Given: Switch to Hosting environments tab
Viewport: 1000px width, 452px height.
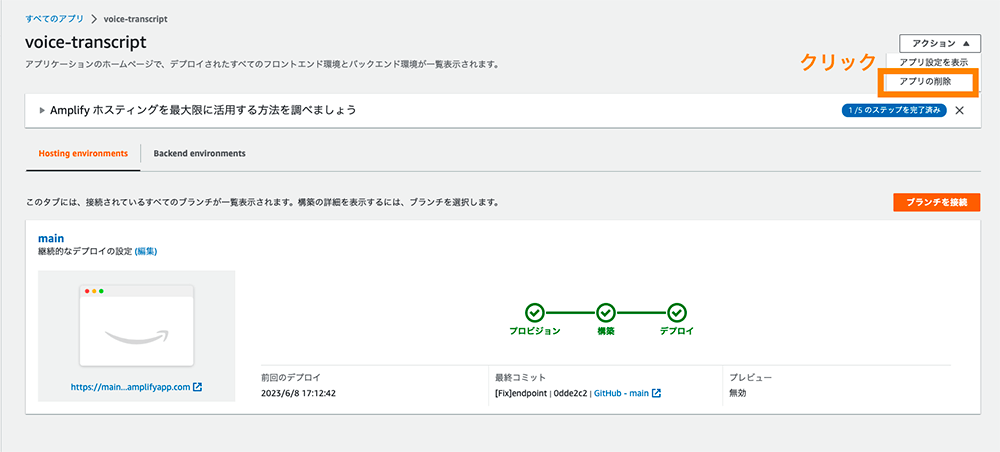Looking at the screenshot, I should (x=83, y=154).
